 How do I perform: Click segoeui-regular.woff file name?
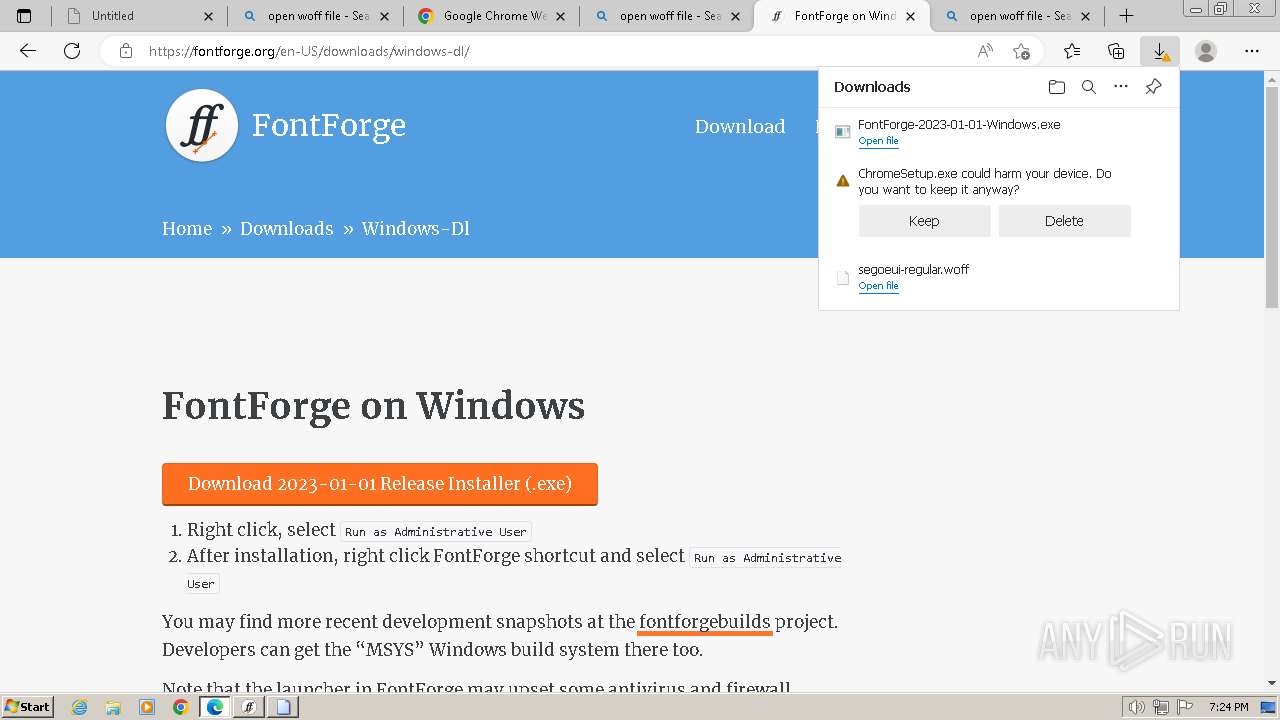click(x=913, y=270)
